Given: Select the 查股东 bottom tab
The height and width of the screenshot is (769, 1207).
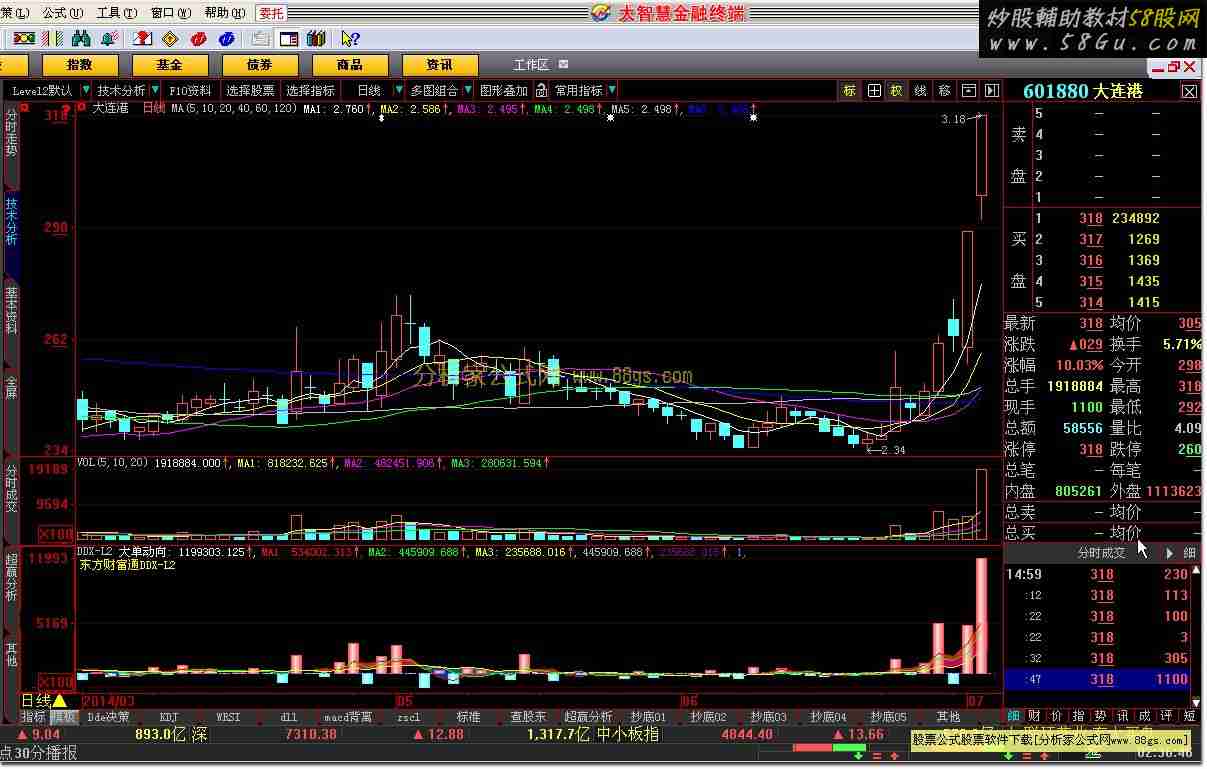Looking at the screenshot, I should click(528, 717).
